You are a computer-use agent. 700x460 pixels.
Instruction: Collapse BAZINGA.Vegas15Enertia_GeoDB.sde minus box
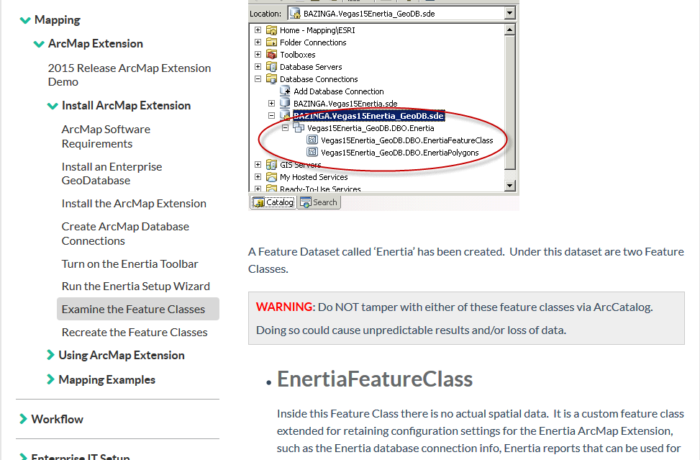(271, 116)
